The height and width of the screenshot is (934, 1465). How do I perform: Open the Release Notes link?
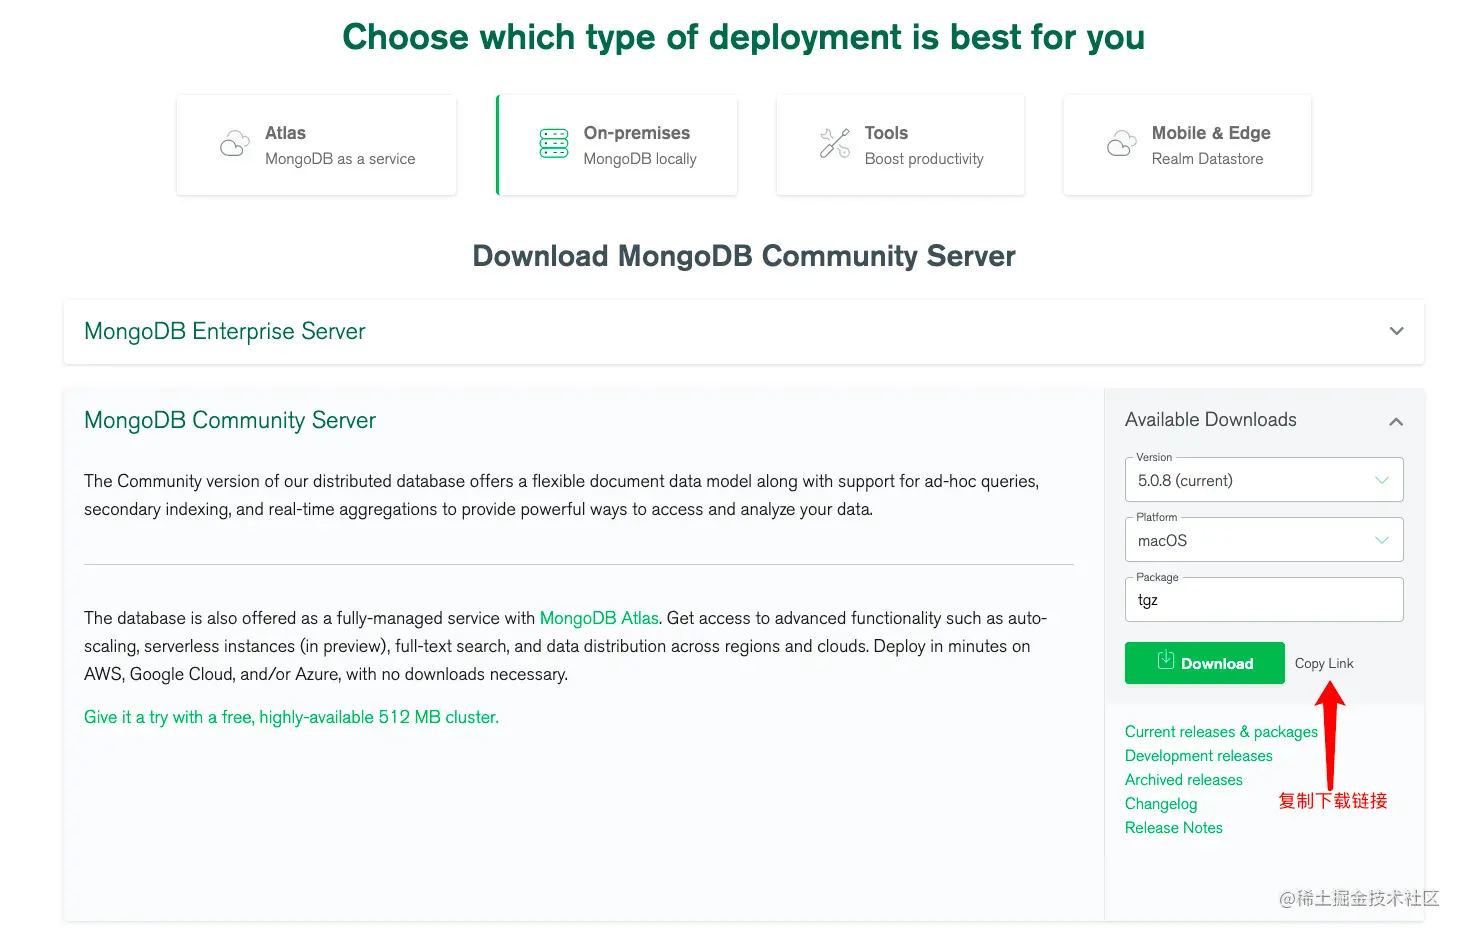tap(1173, 828)
